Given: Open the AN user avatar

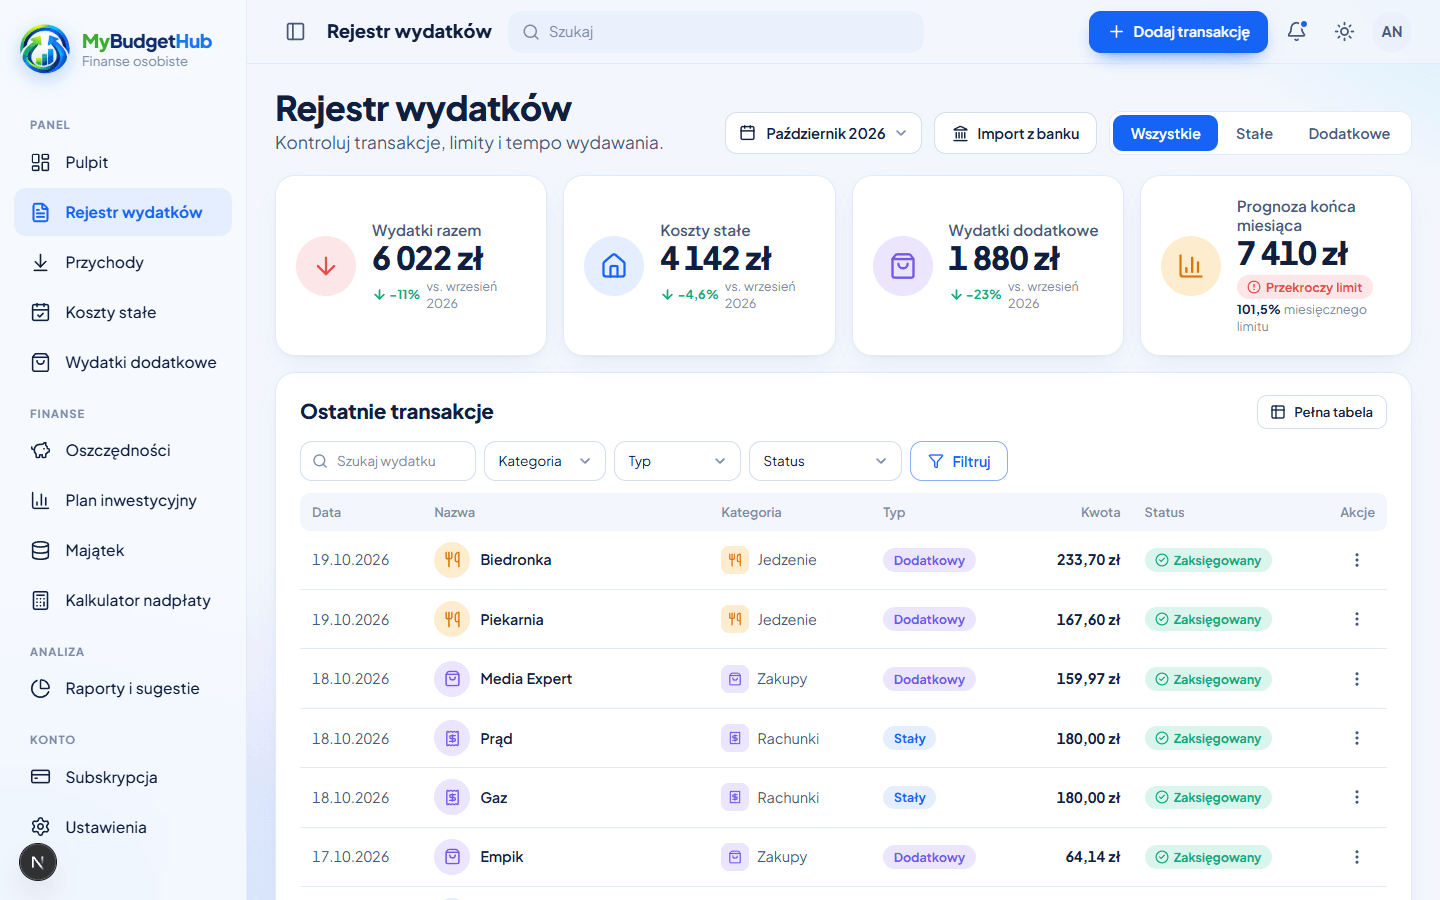Looking at the screenshot, I should click(x=1392, y=32).
